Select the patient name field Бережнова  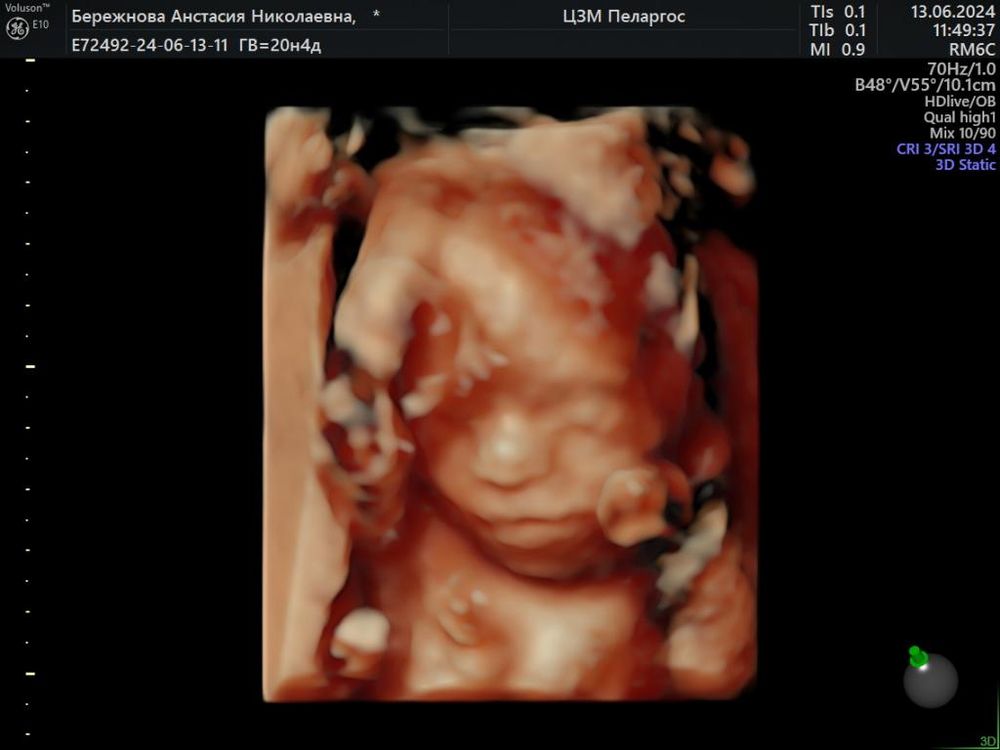(x=212, y=17)
